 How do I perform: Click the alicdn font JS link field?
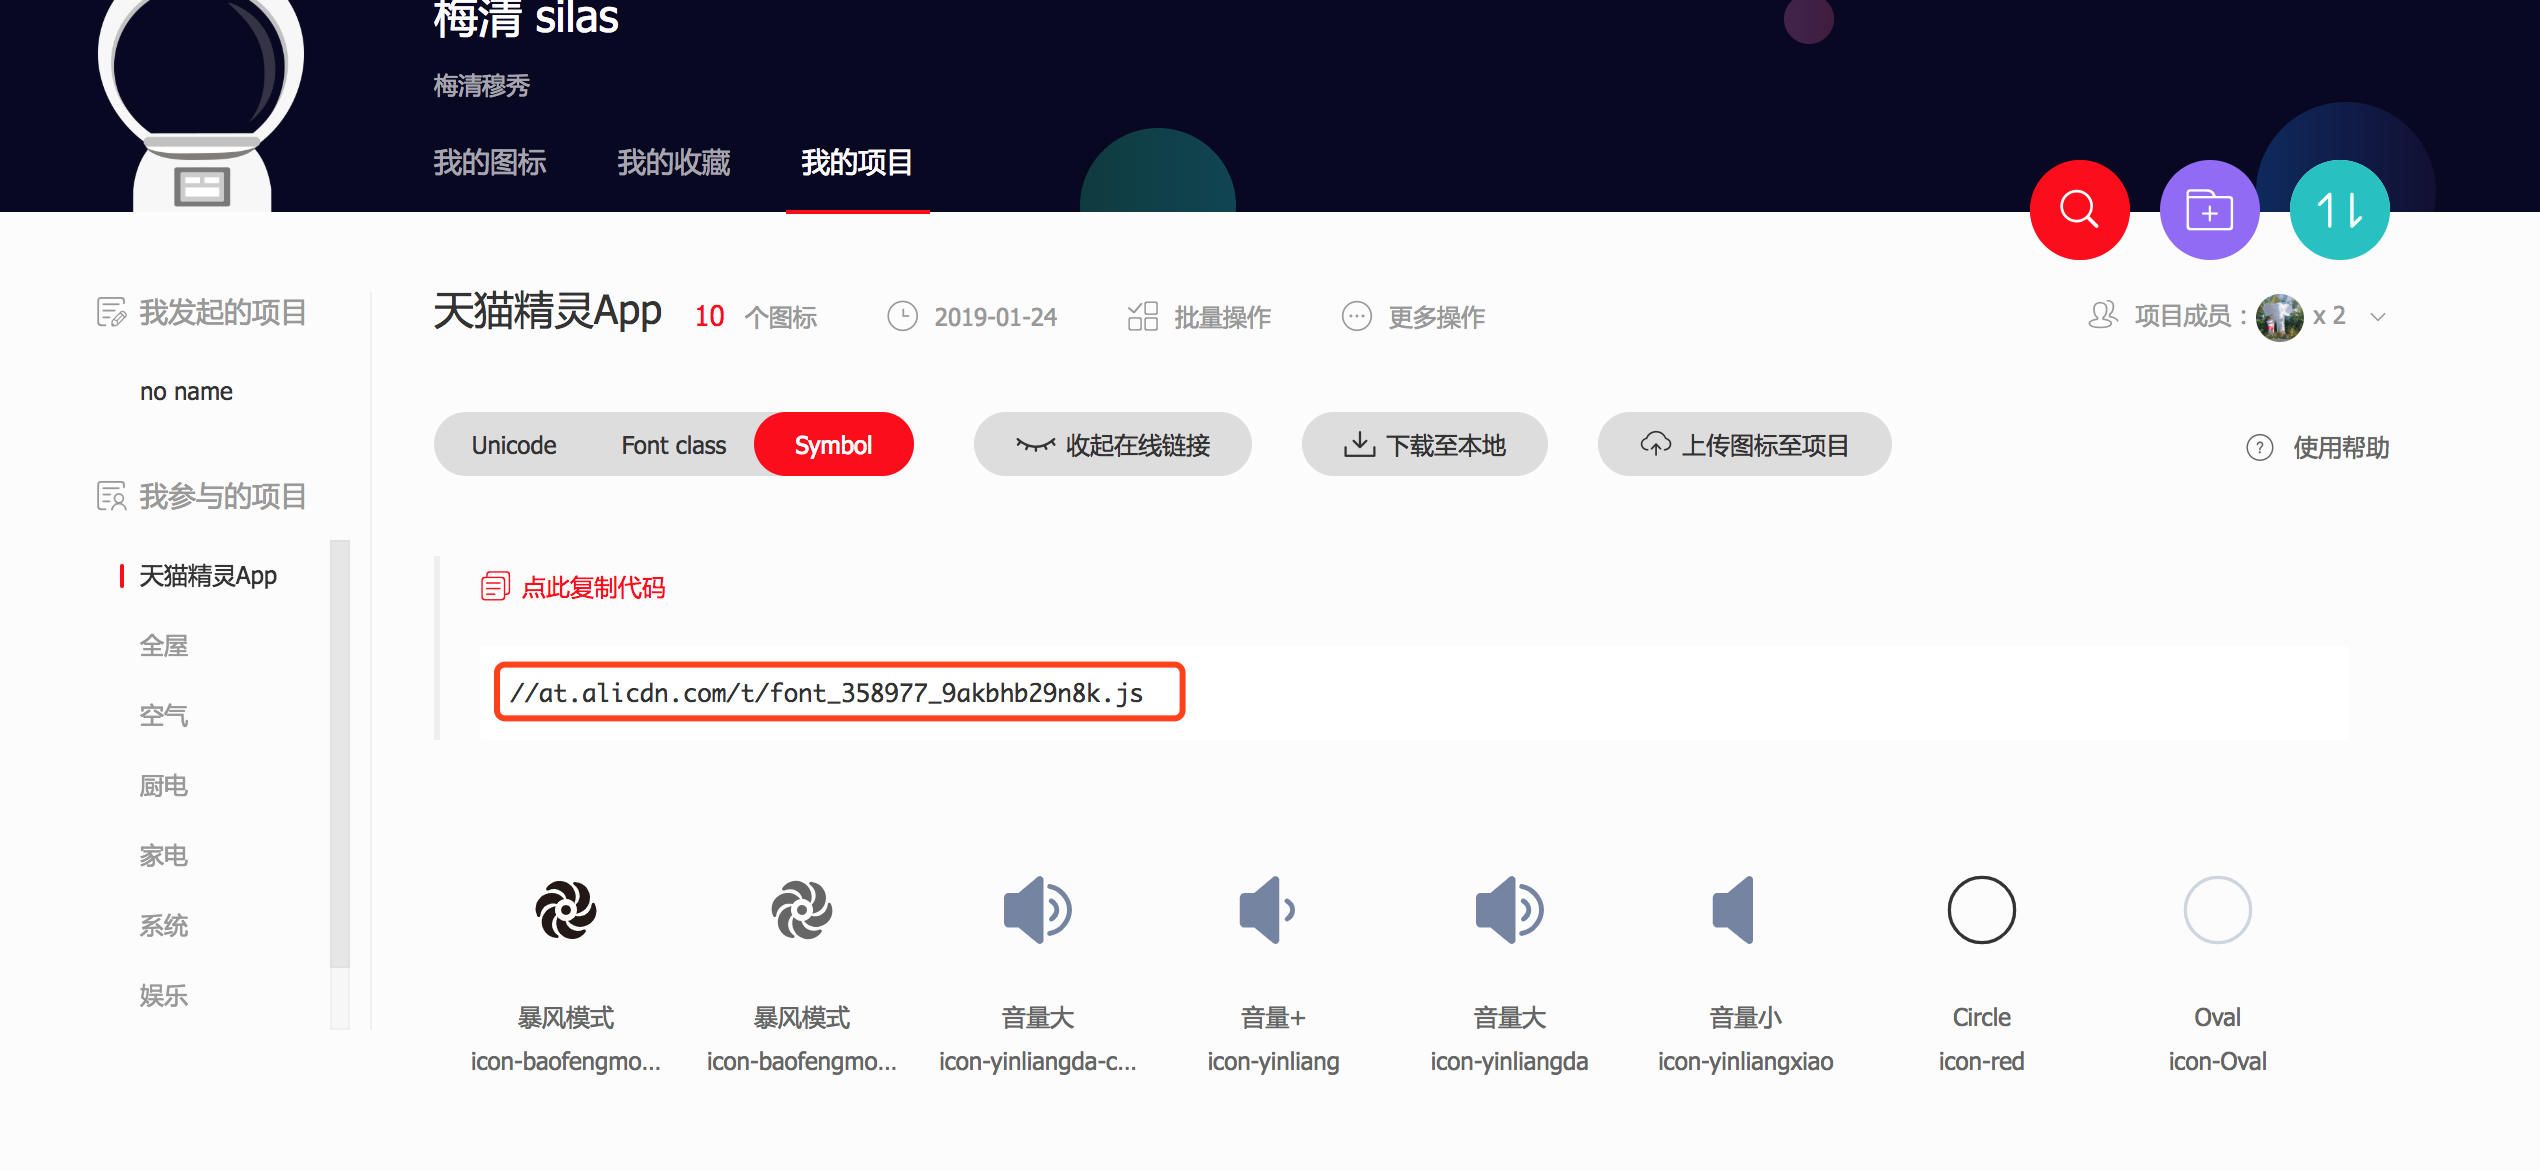(839, 692)
